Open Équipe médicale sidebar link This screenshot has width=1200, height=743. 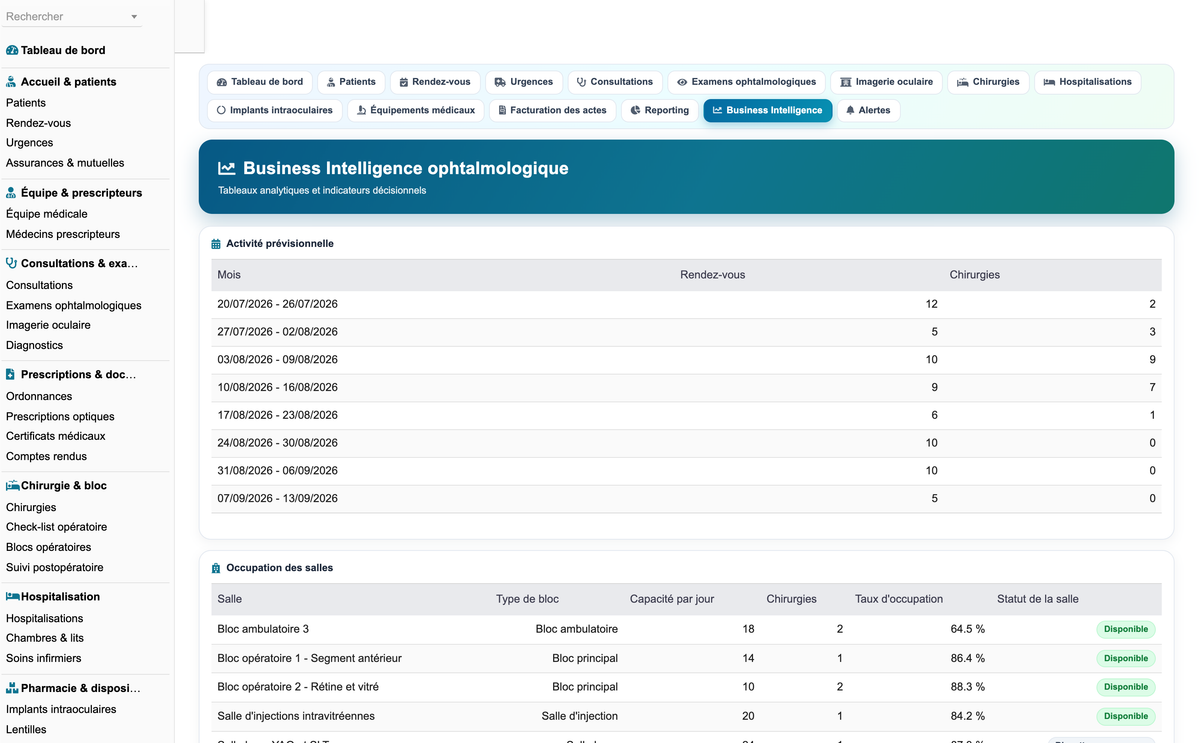(x=47, y=214)
